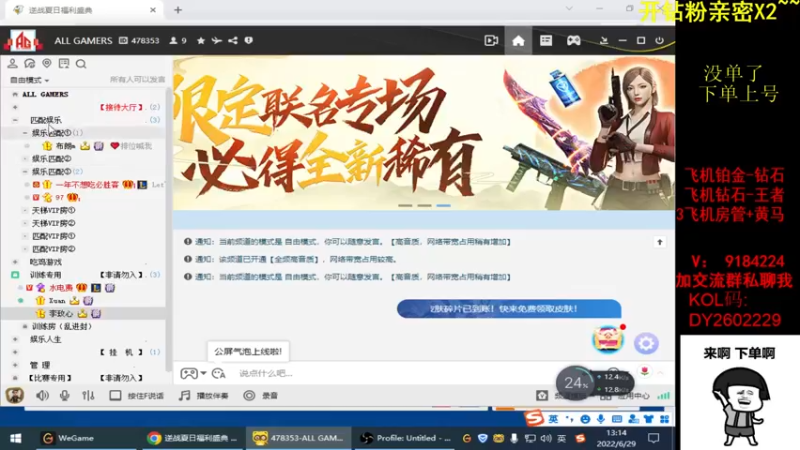This screenshot has width=800, height=450.
Task: Click the airplane icon in channel header
Action: [x=217, y=40]
